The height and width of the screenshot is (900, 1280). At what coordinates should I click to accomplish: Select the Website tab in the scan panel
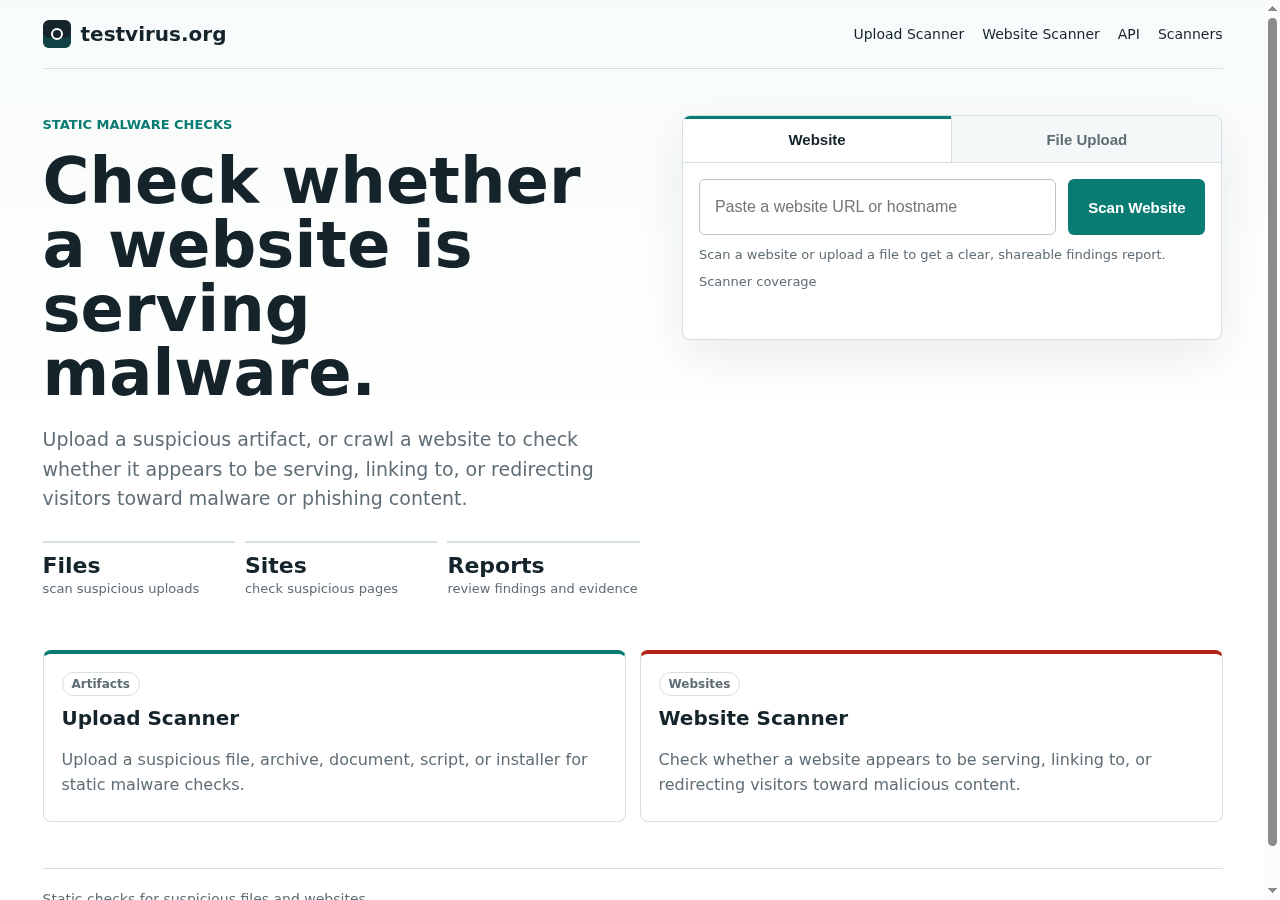point(817,140)
